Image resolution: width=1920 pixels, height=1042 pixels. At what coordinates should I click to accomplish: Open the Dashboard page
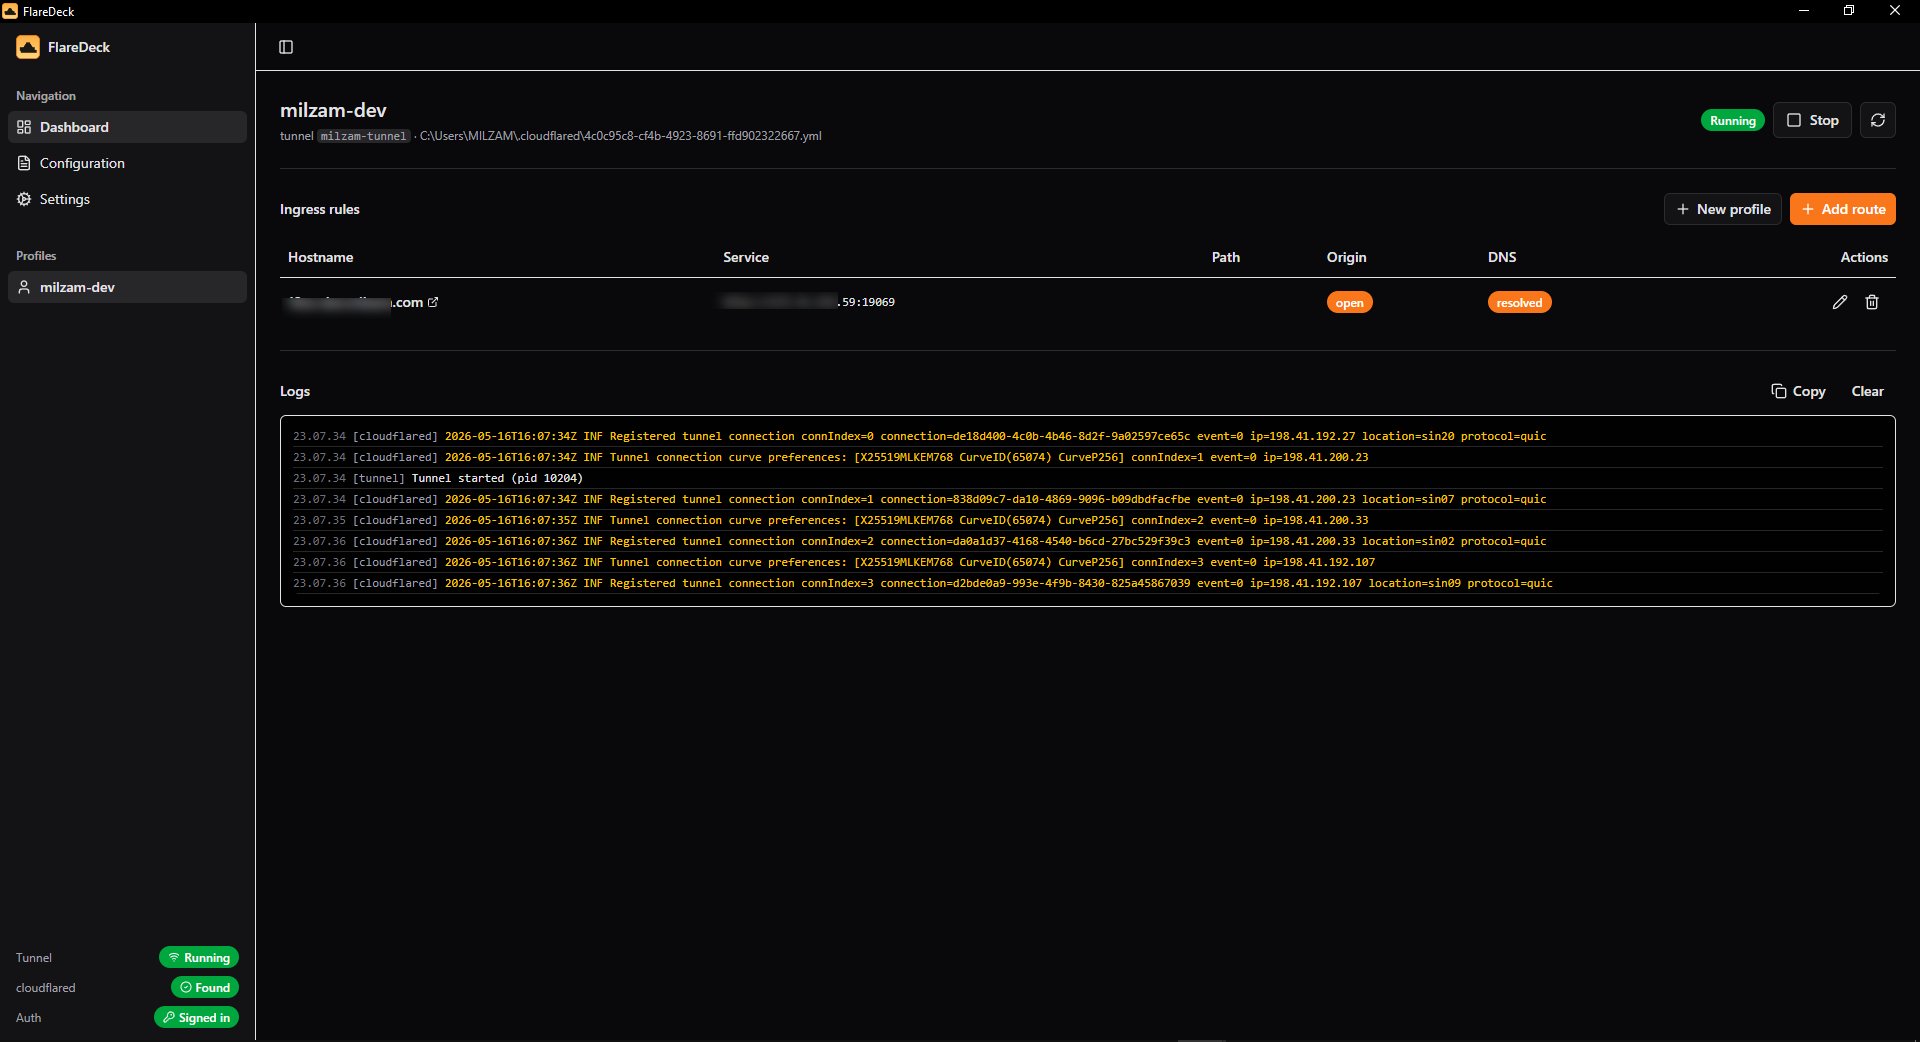127,127
